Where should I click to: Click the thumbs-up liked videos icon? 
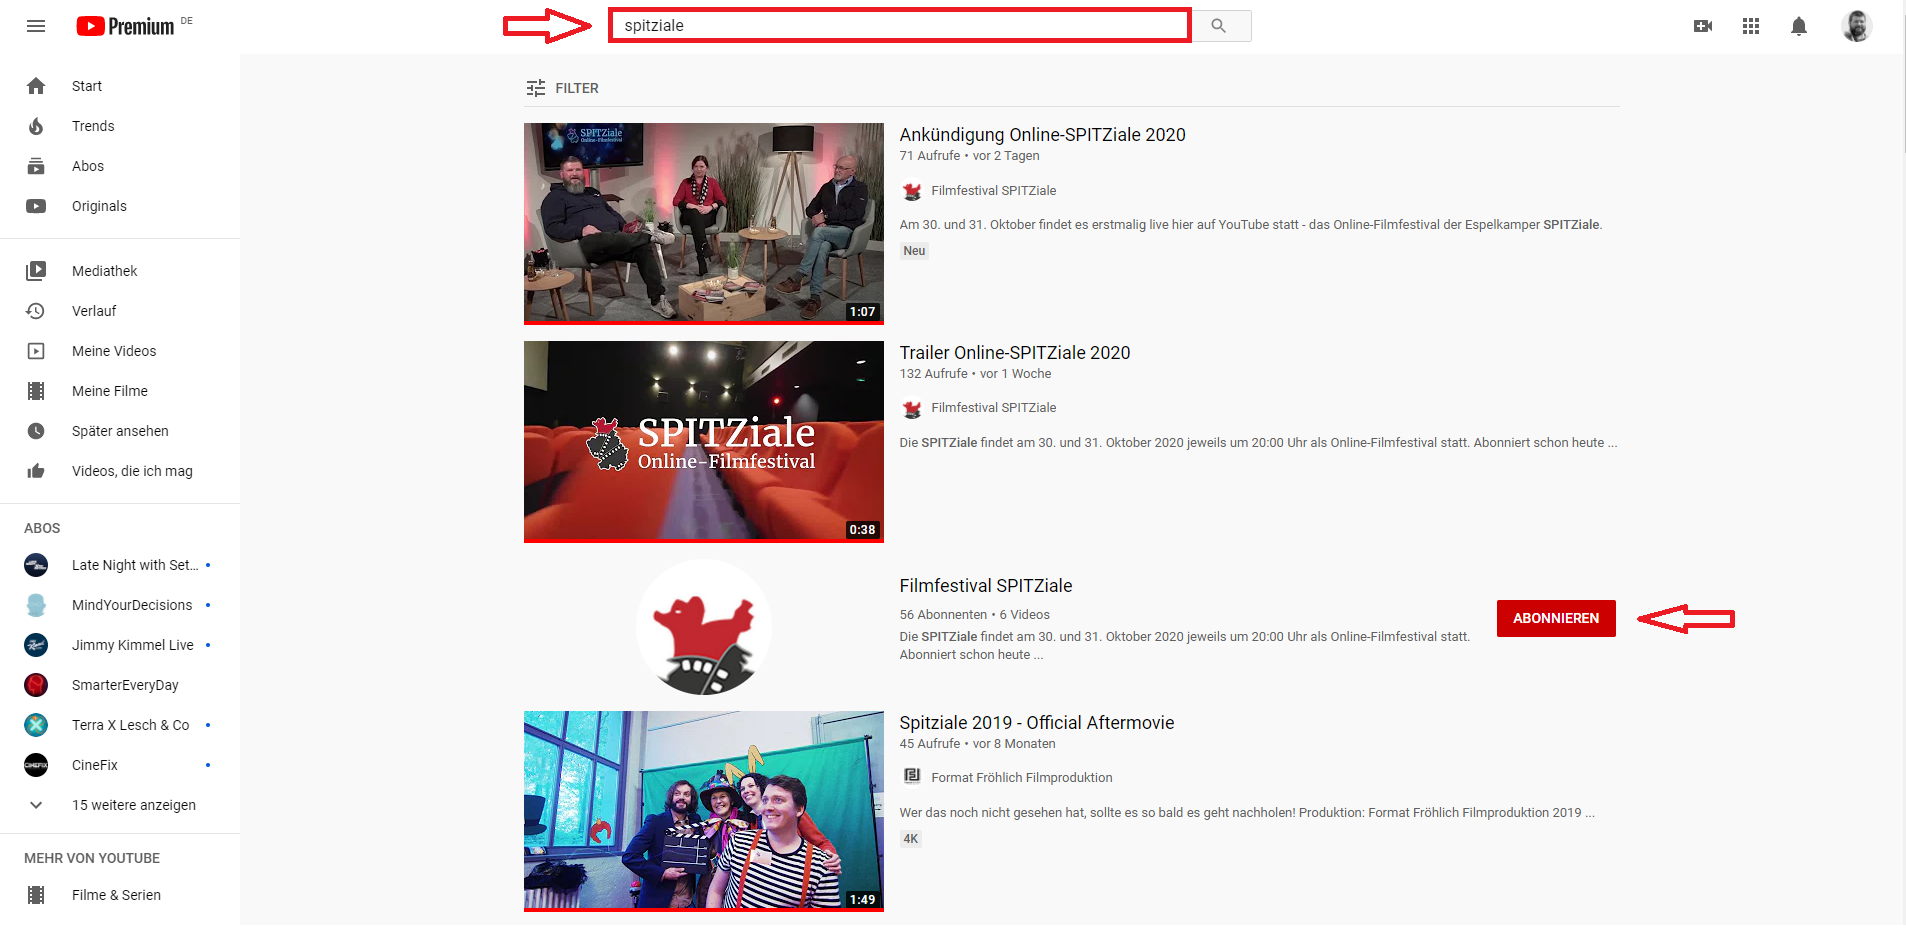tap(36, 471)
